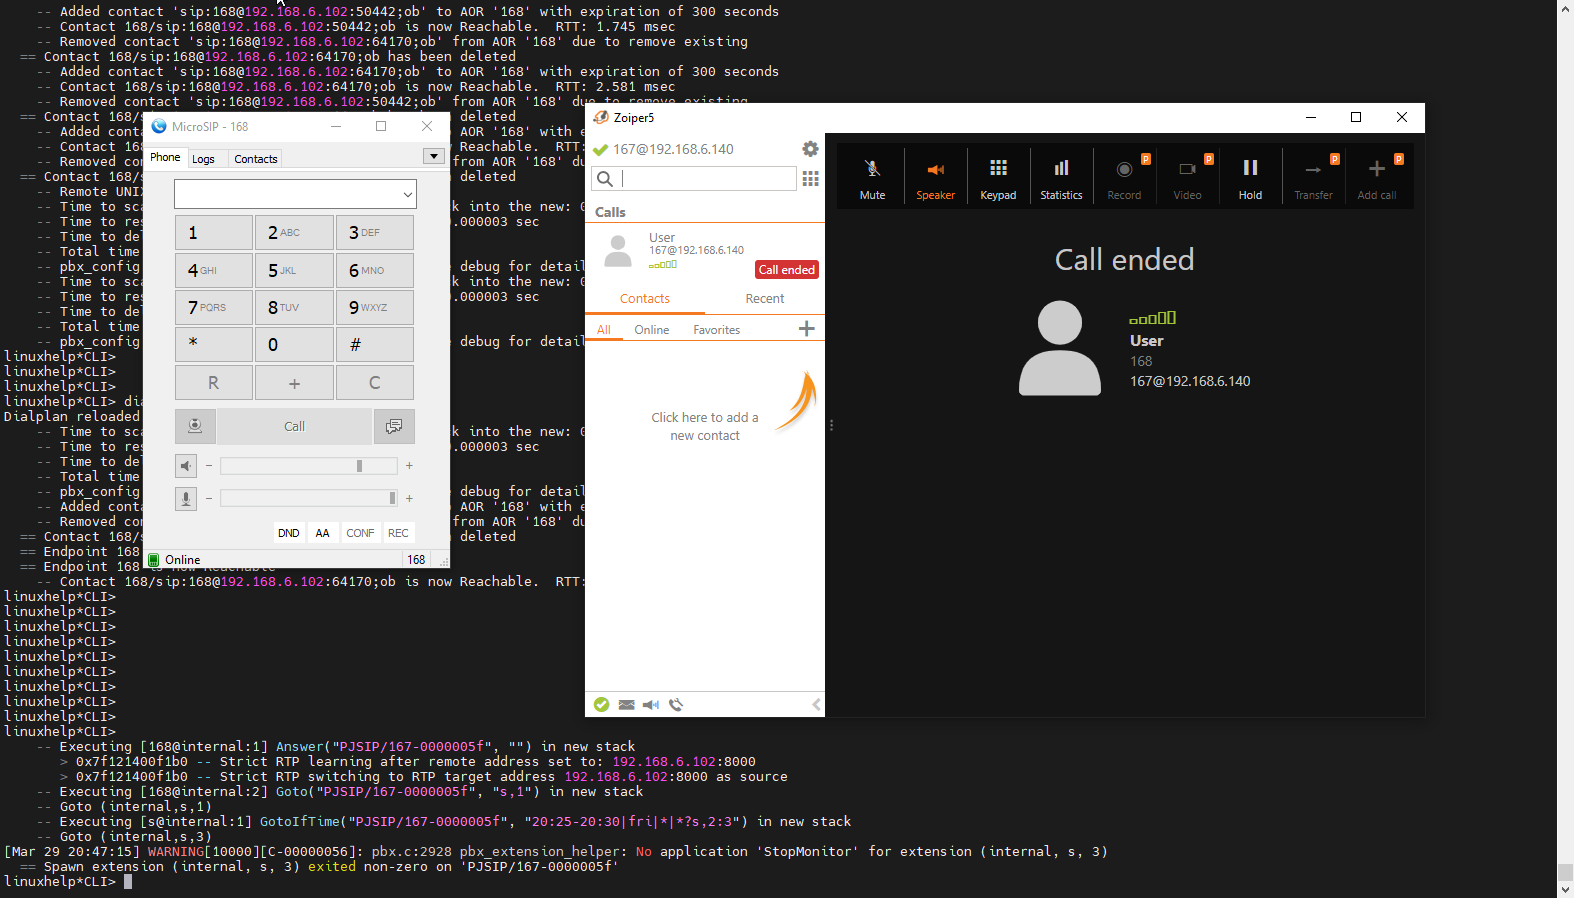This screenshot has width=1574, height=898.
Task: Click the C clear button in MicroSIP
Action: 375,383
